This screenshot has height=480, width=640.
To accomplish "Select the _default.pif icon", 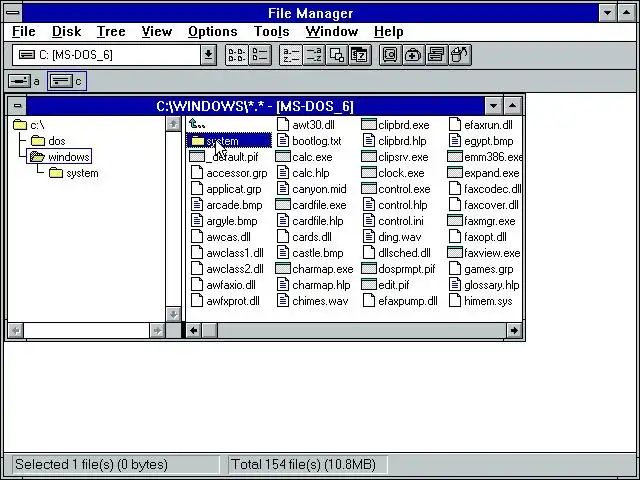I will pyautogui.click(x=197, y=157).
